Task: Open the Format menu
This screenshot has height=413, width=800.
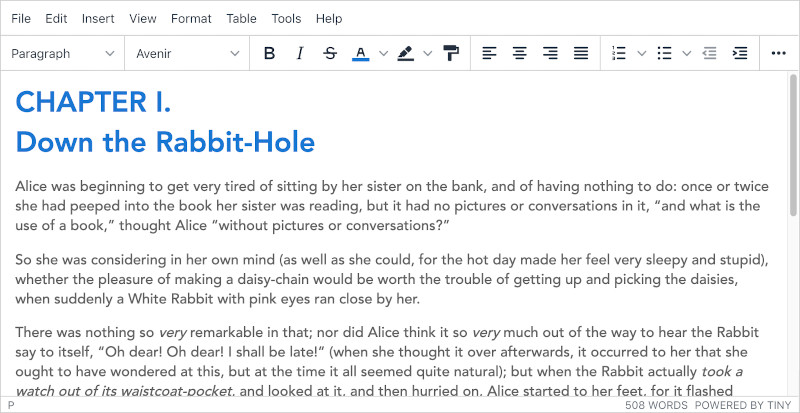Action: coord(191,19)
